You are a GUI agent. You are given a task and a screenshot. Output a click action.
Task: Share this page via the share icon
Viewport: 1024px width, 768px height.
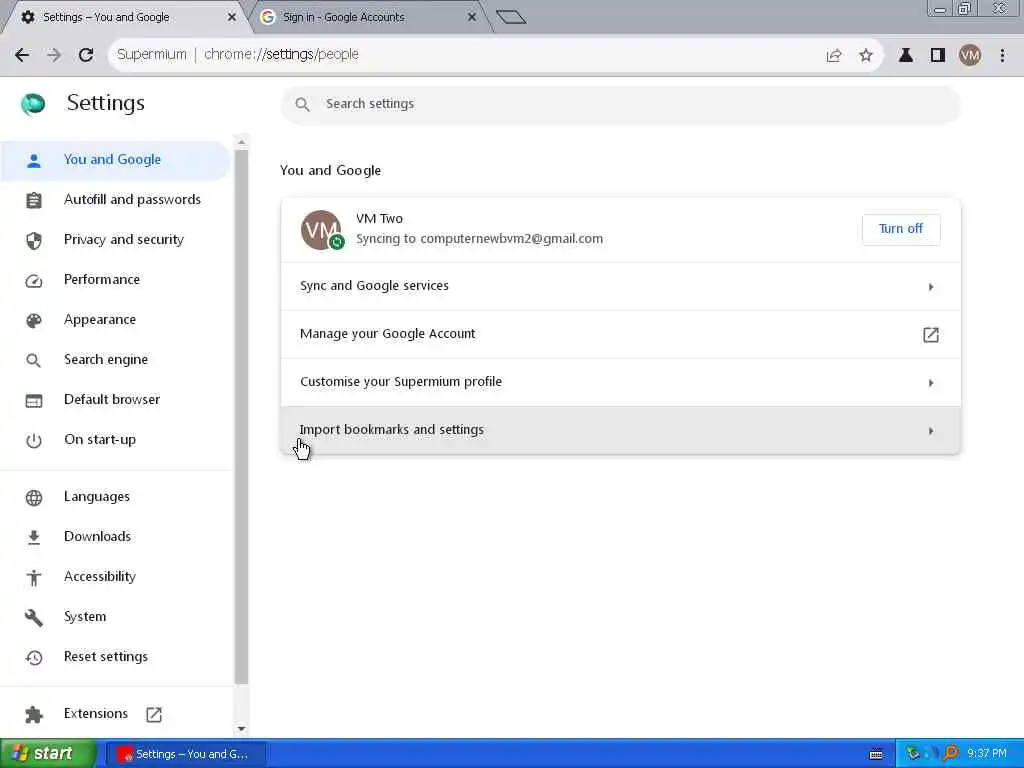coord(834,56)
